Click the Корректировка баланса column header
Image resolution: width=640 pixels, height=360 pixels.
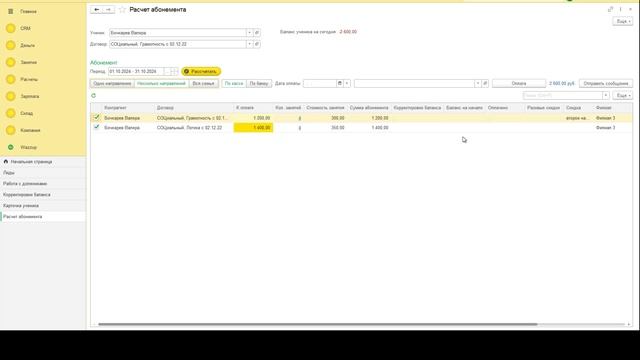pyautogui.click(x=417, y=108)
